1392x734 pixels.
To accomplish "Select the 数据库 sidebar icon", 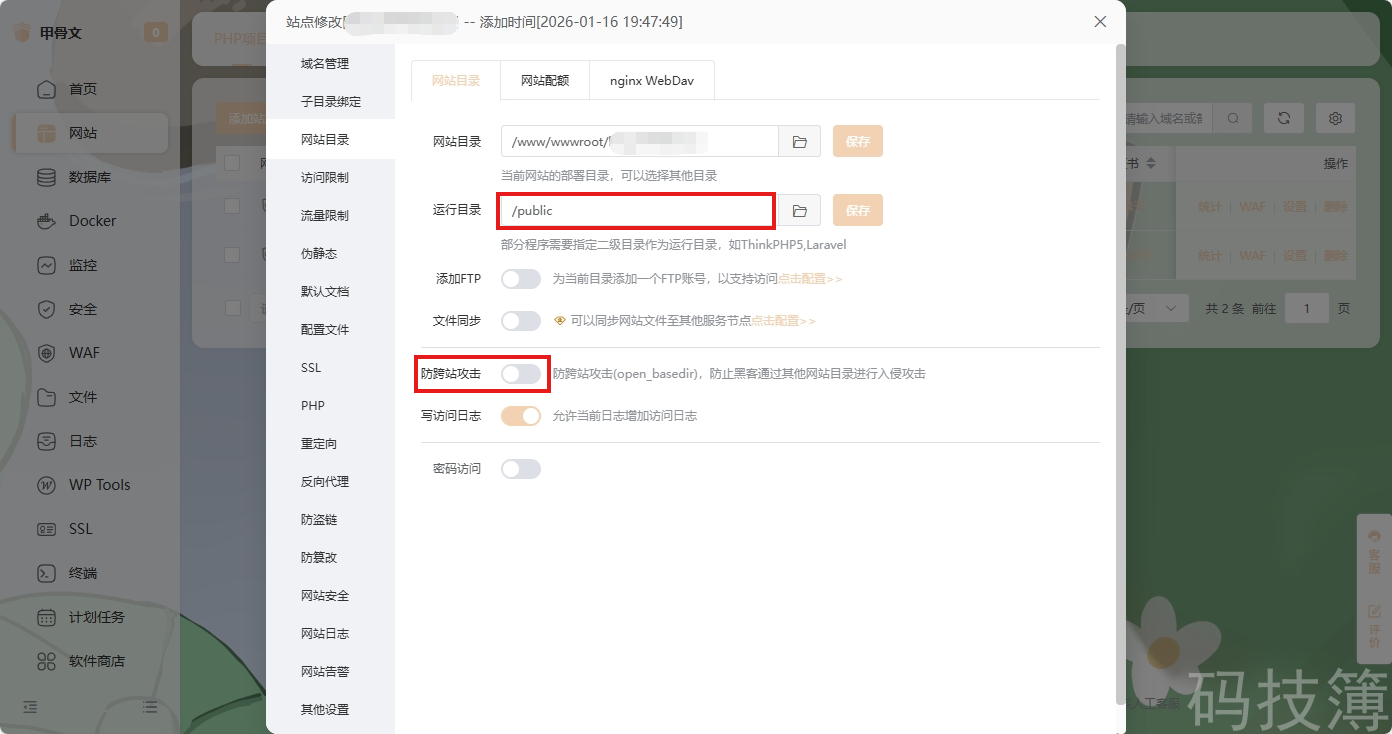I will 88,177.
